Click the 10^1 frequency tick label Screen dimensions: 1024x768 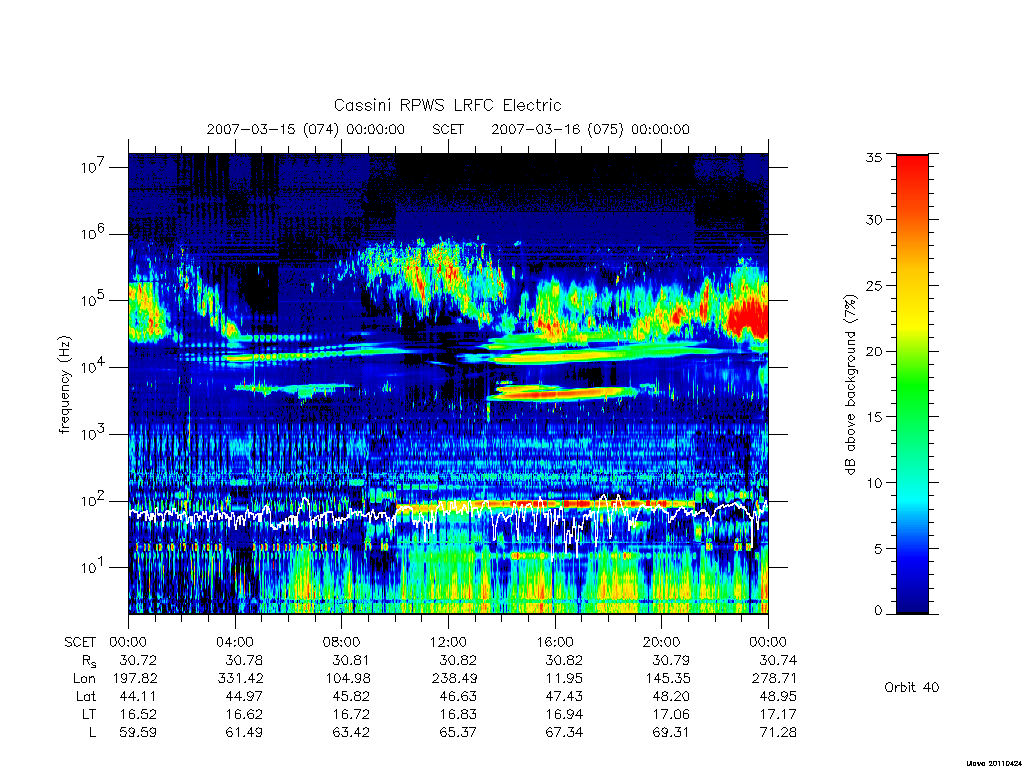(x=93, y=567)
